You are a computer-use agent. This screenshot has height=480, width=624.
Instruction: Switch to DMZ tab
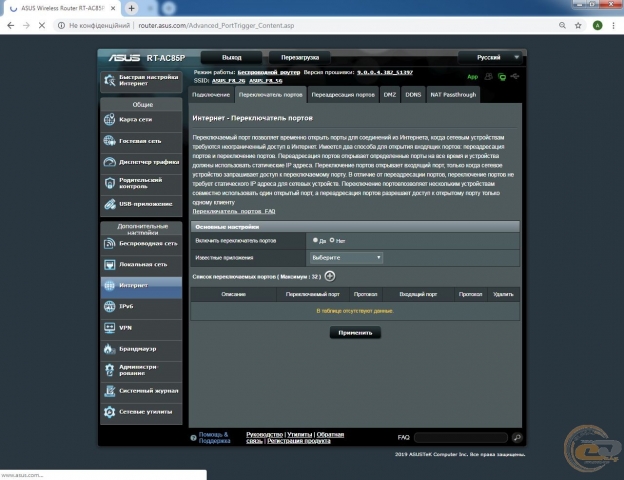tap(390, 95)
